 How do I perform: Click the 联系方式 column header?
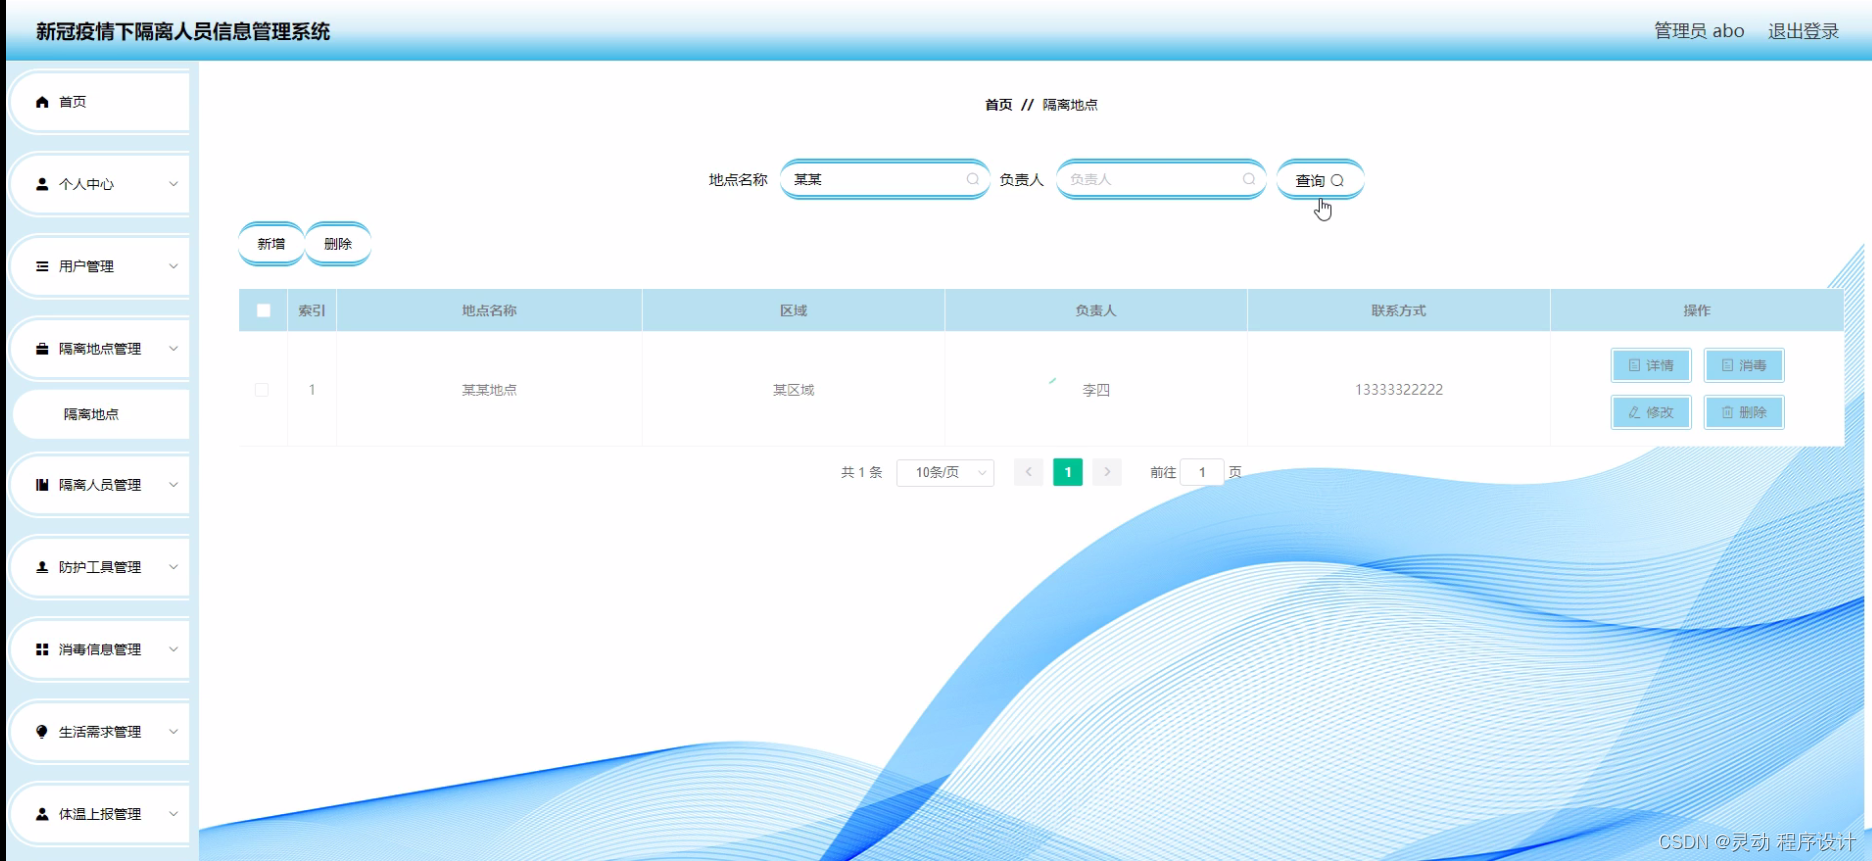pyautogui.click(x=1399, y=311)
